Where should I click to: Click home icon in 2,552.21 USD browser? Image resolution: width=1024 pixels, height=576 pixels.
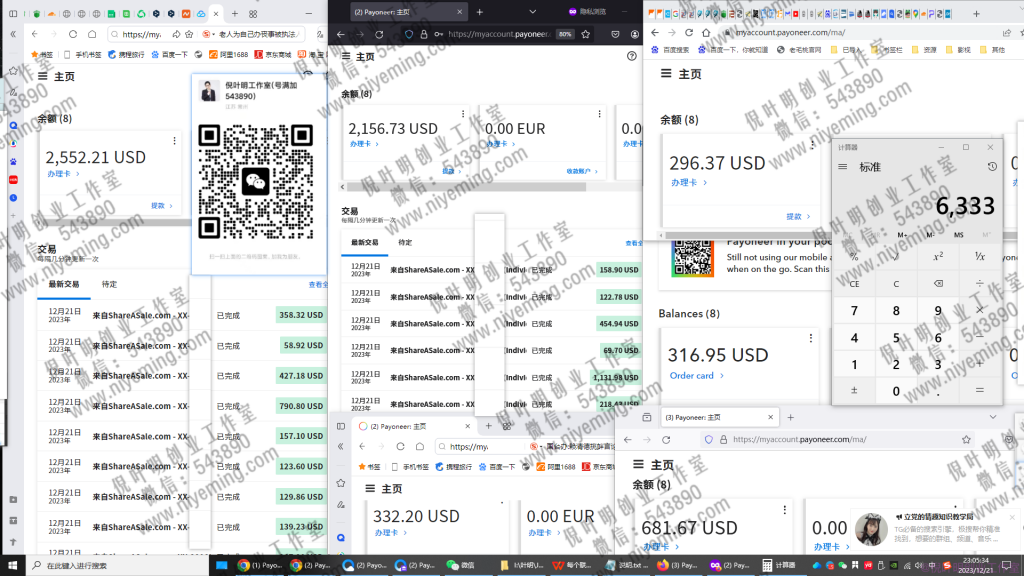tap(92, 34)
